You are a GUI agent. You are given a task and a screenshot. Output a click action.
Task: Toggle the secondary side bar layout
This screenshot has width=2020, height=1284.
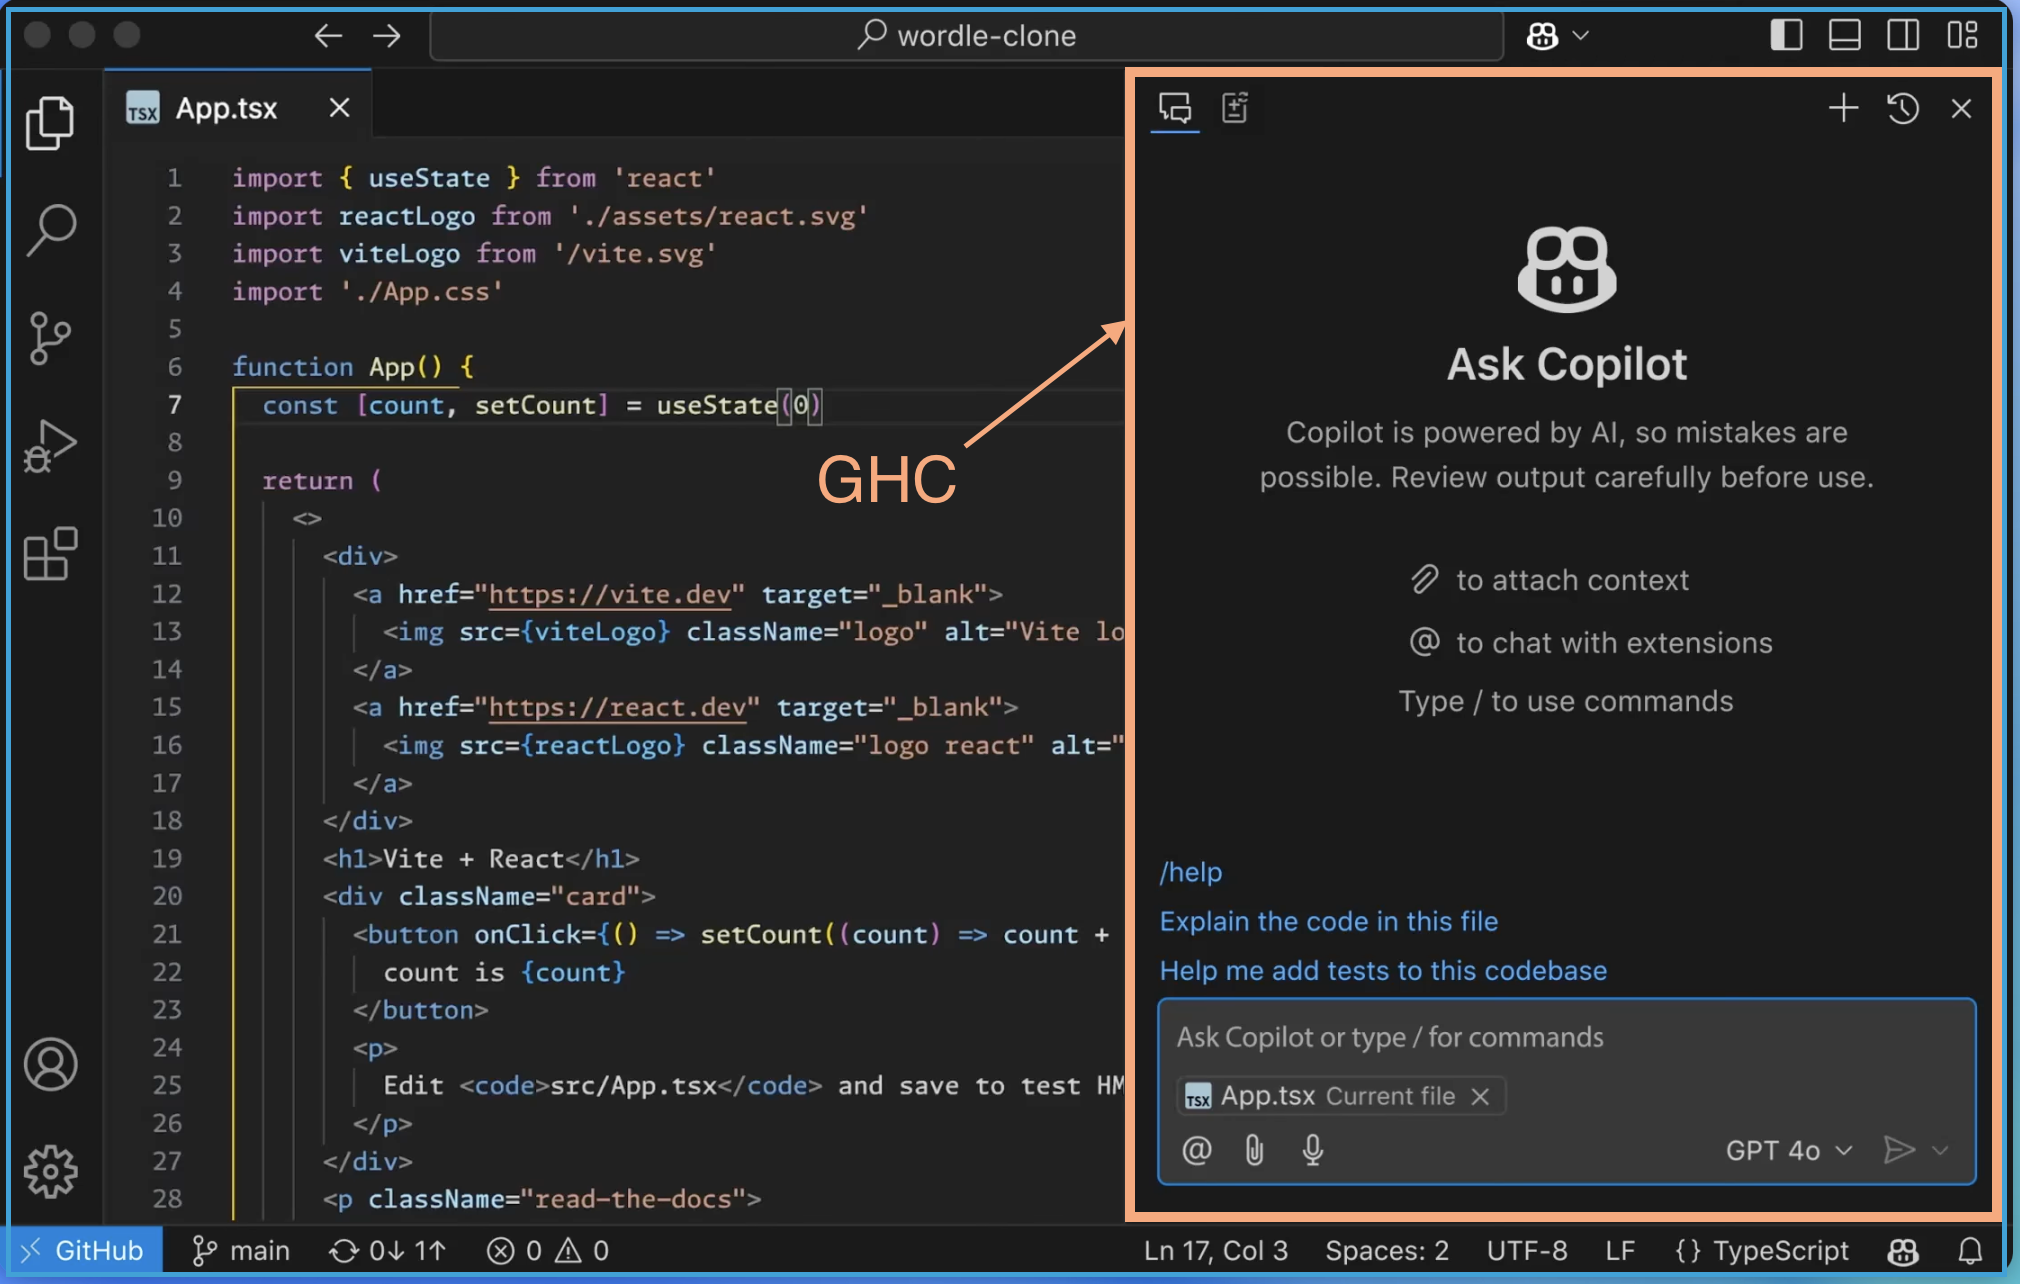1902,36
